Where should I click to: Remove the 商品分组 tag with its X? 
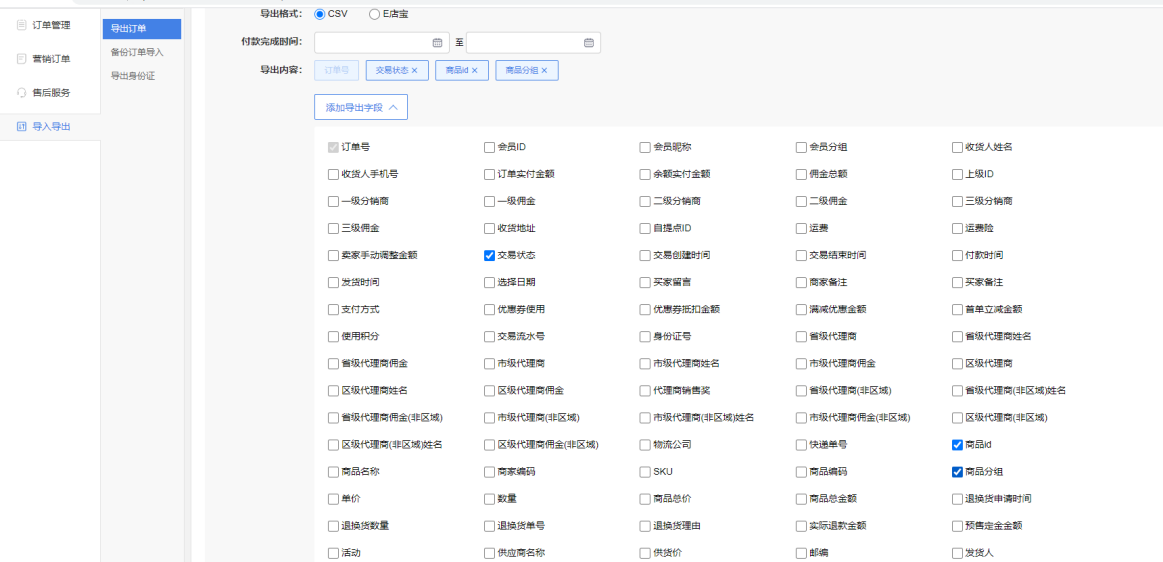click(x=544, y=71)
